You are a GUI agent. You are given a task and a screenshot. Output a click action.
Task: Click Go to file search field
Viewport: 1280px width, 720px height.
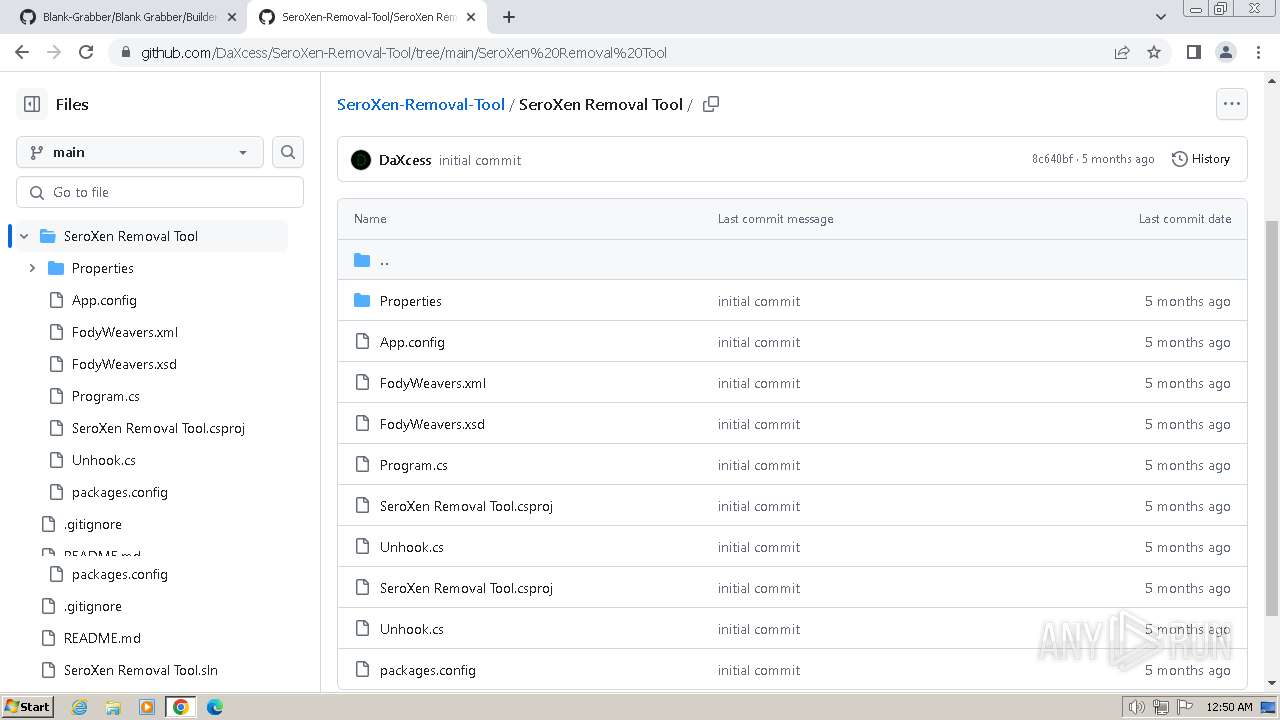click(160, 192)
